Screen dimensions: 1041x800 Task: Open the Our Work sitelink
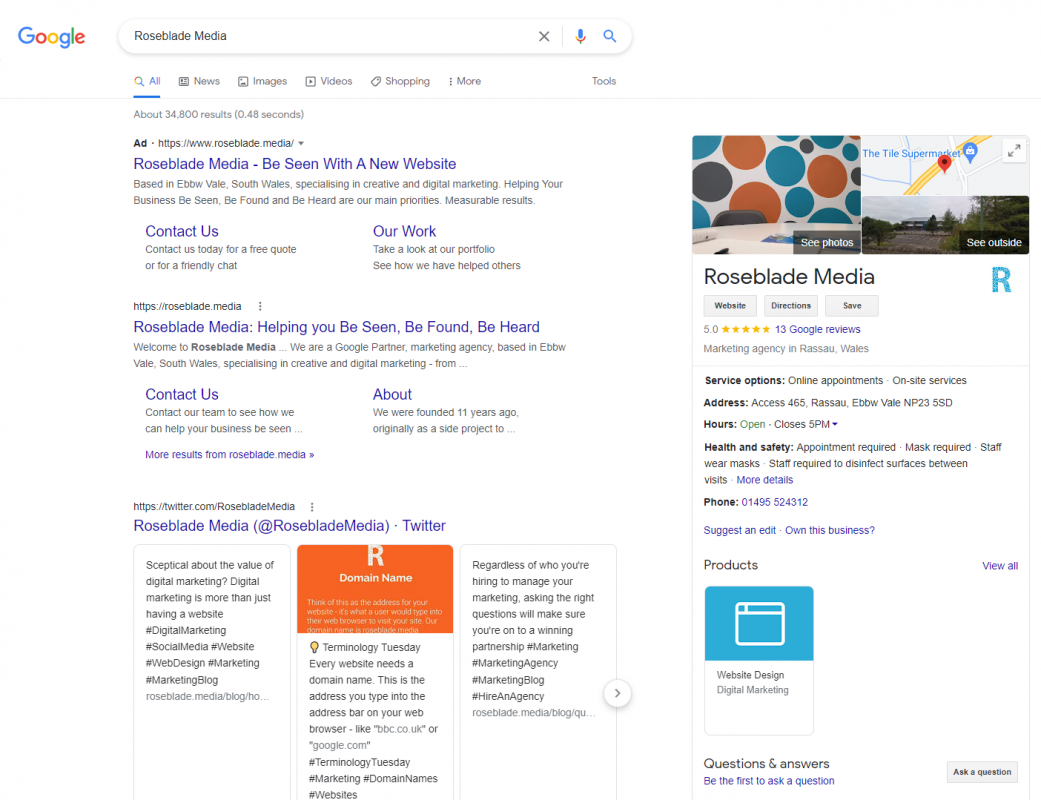[404, 231]
